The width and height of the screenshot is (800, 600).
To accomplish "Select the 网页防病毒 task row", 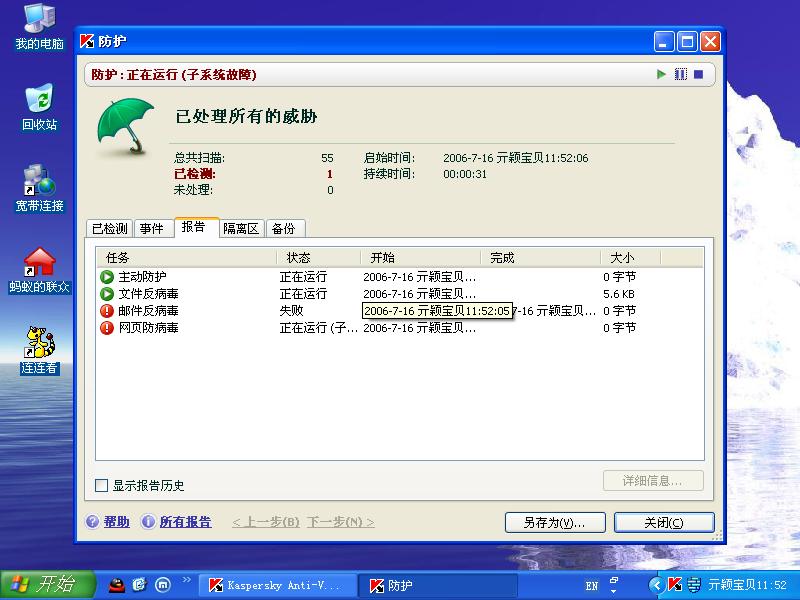I will [399, 328].
